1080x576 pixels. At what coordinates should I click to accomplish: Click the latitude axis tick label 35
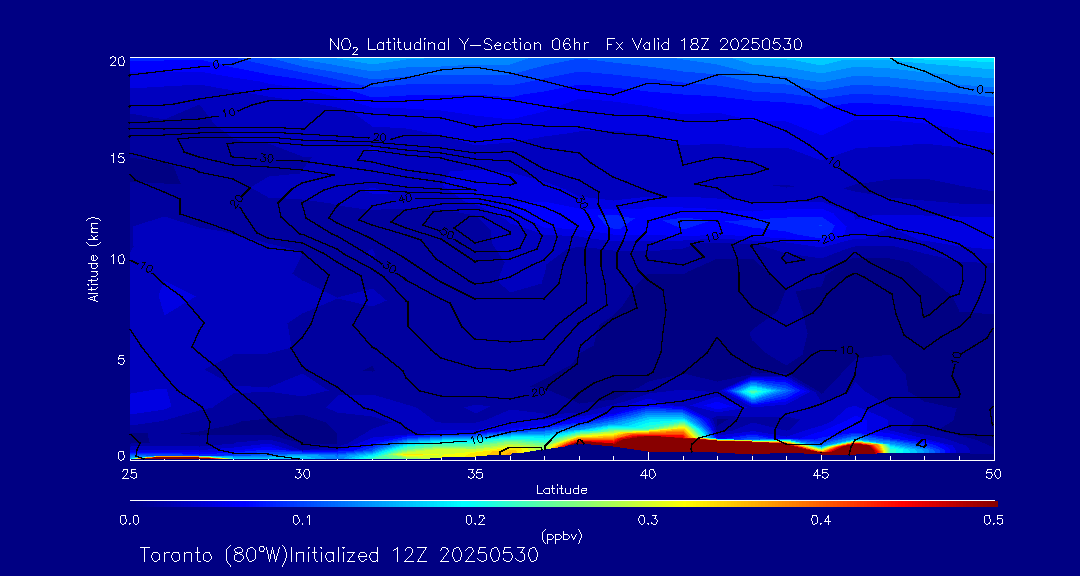[475, 474]
